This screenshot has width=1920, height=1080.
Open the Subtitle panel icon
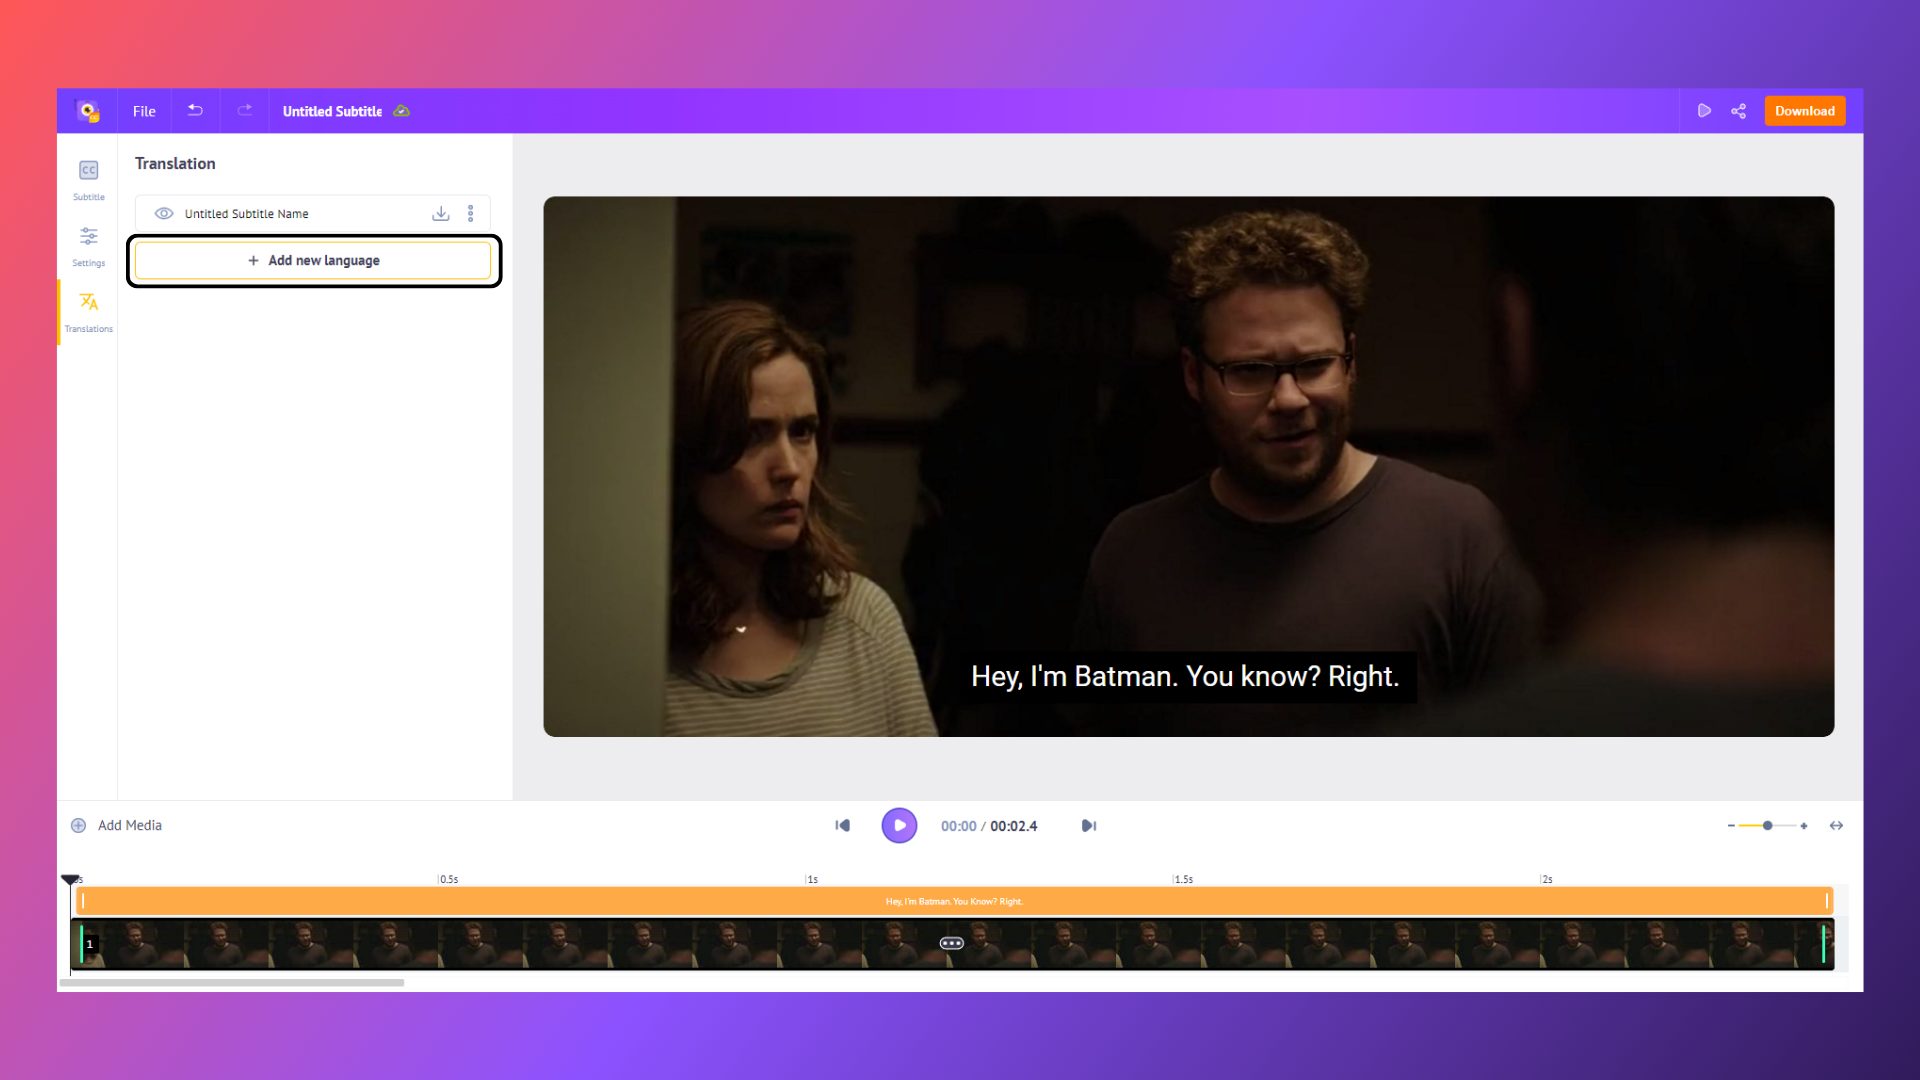[x=88, y=171]
